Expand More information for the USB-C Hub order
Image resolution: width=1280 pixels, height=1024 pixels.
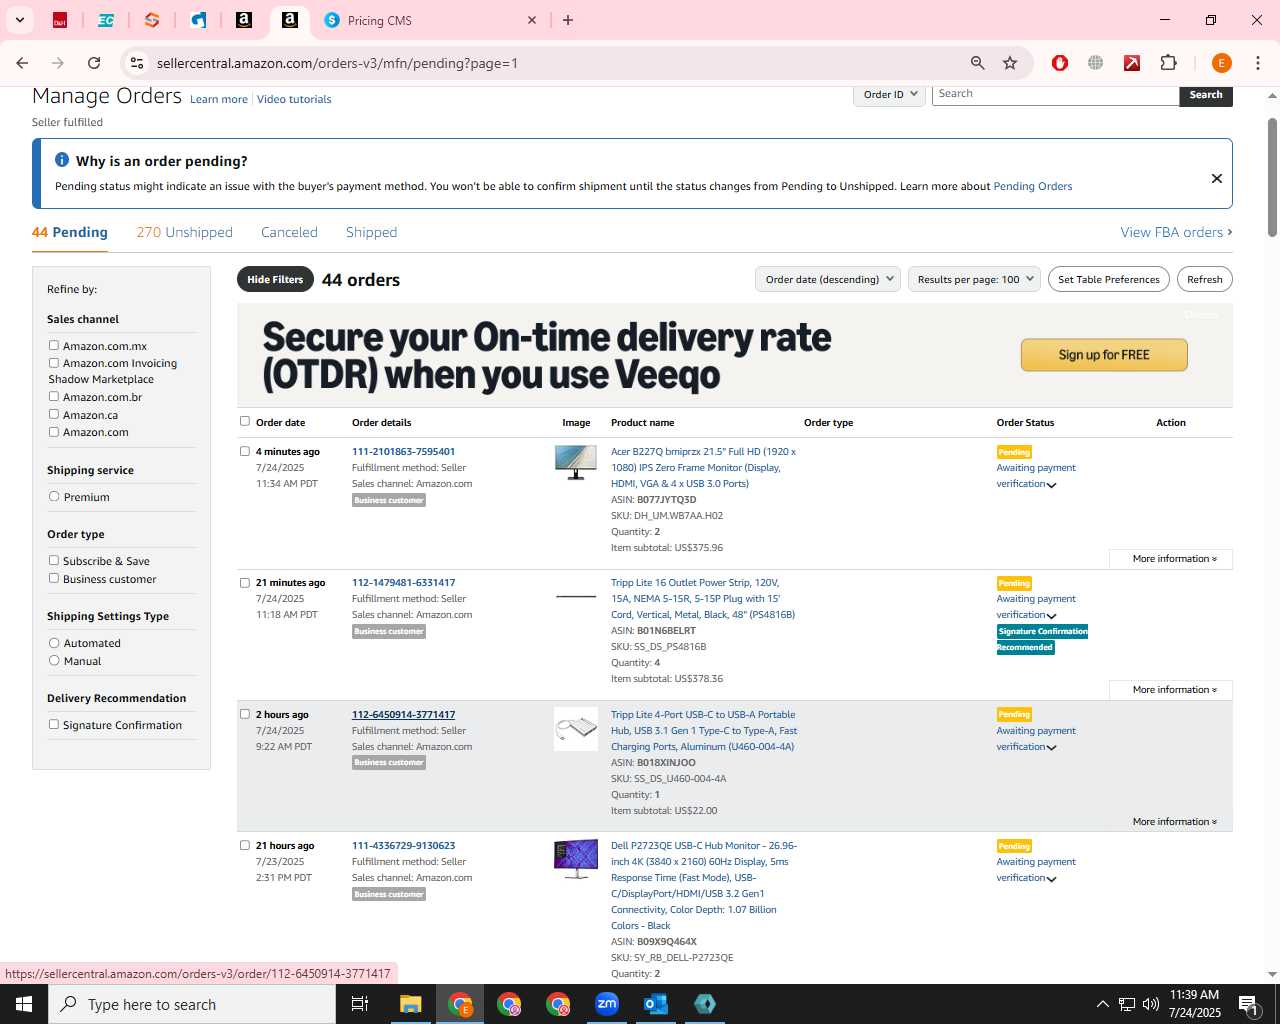click(1174, 822)
